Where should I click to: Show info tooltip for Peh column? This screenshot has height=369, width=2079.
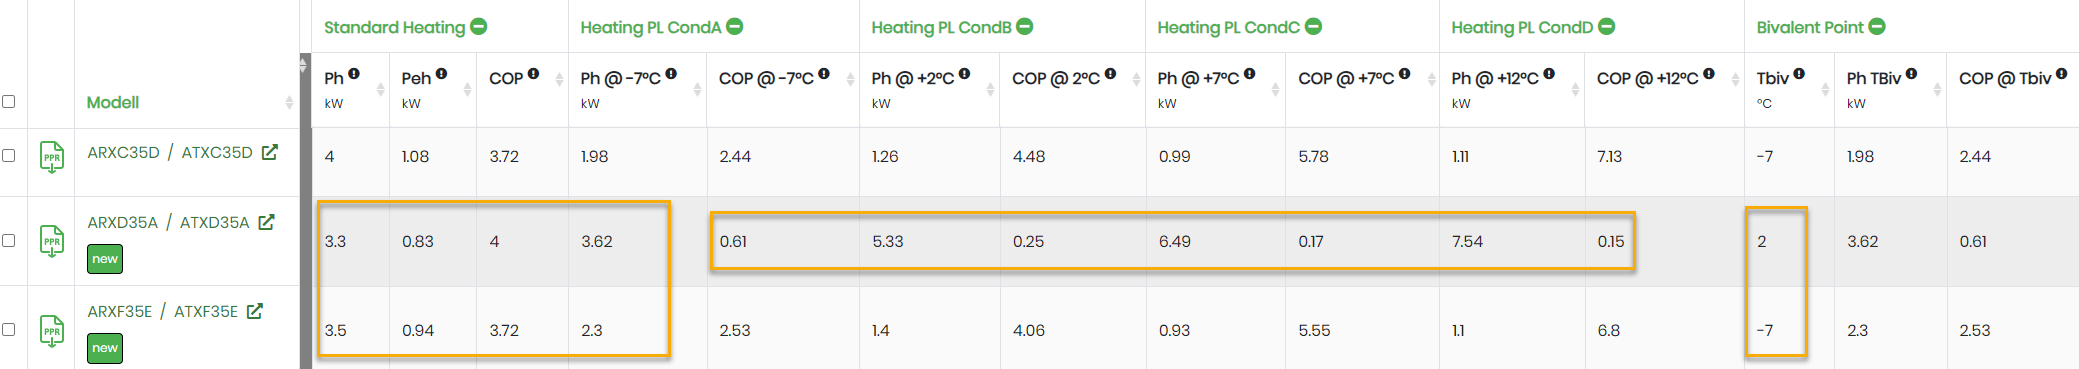tap(441, 73)
